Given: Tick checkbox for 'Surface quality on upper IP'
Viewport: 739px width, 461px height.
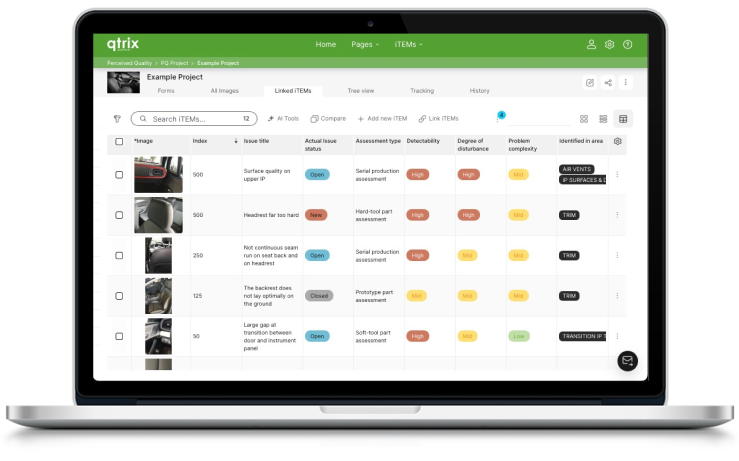Looking at the screenshot, I should coord(119,174).
